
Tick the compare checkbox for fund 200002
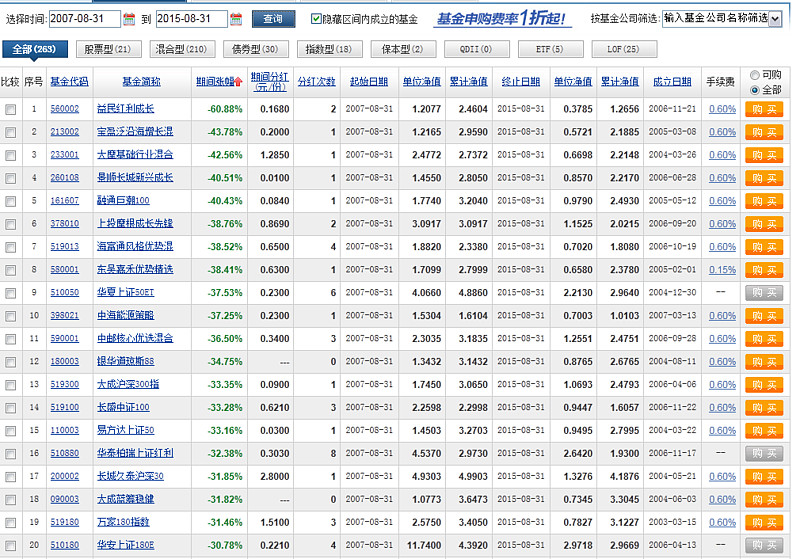pos(11,476)
